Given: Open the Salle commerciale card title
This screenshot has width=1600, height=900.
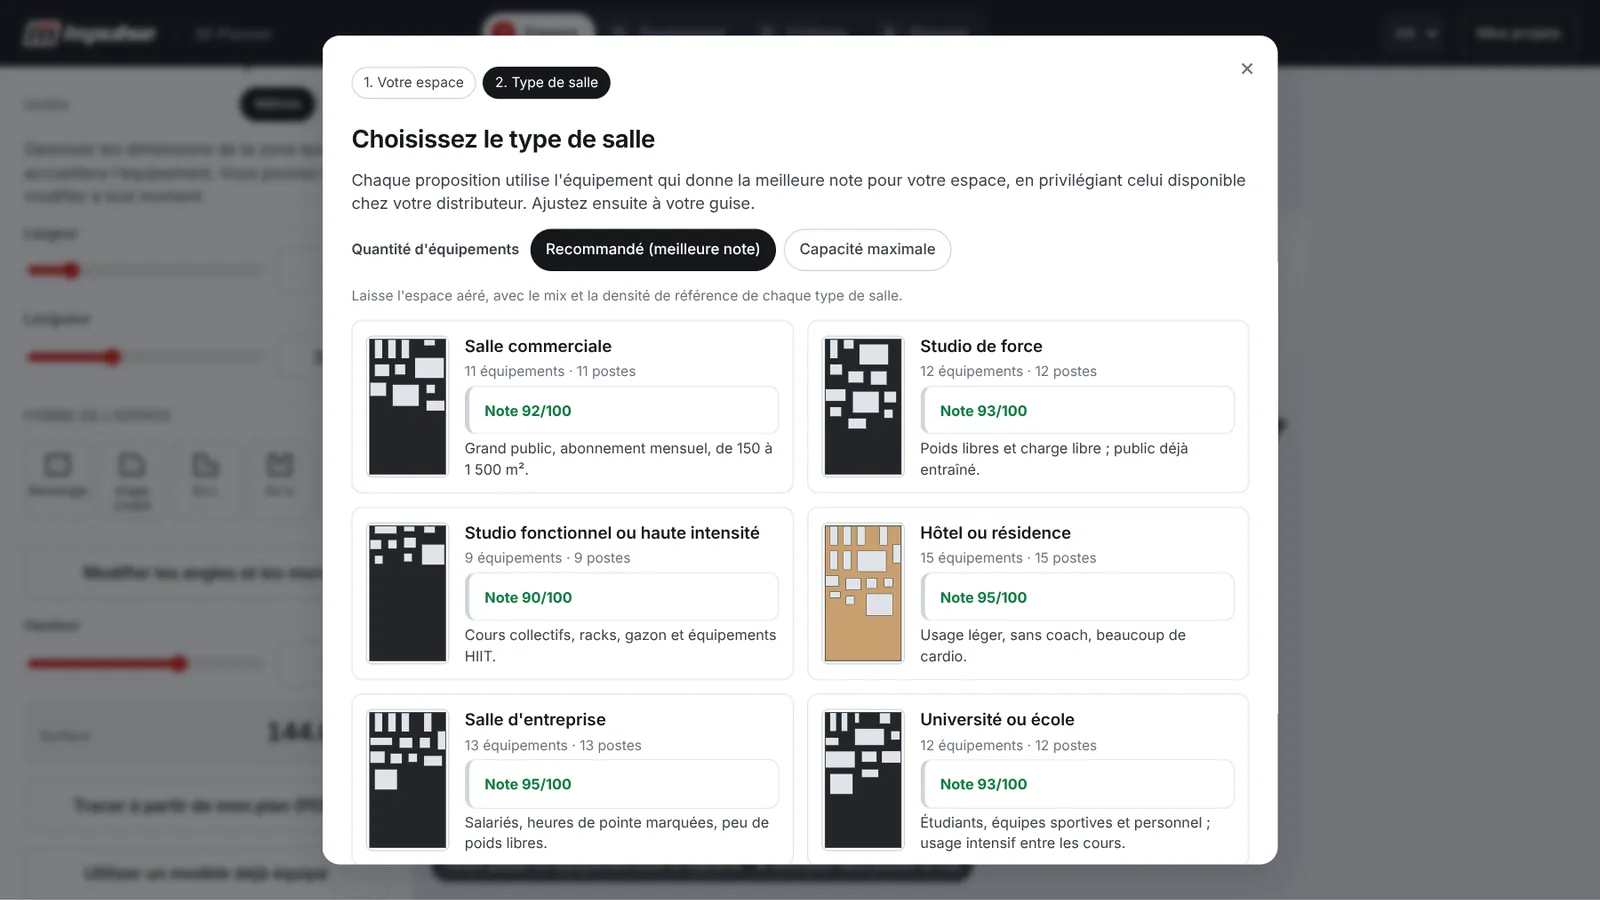Looking at the screenshot, I should tap(538, 346).
